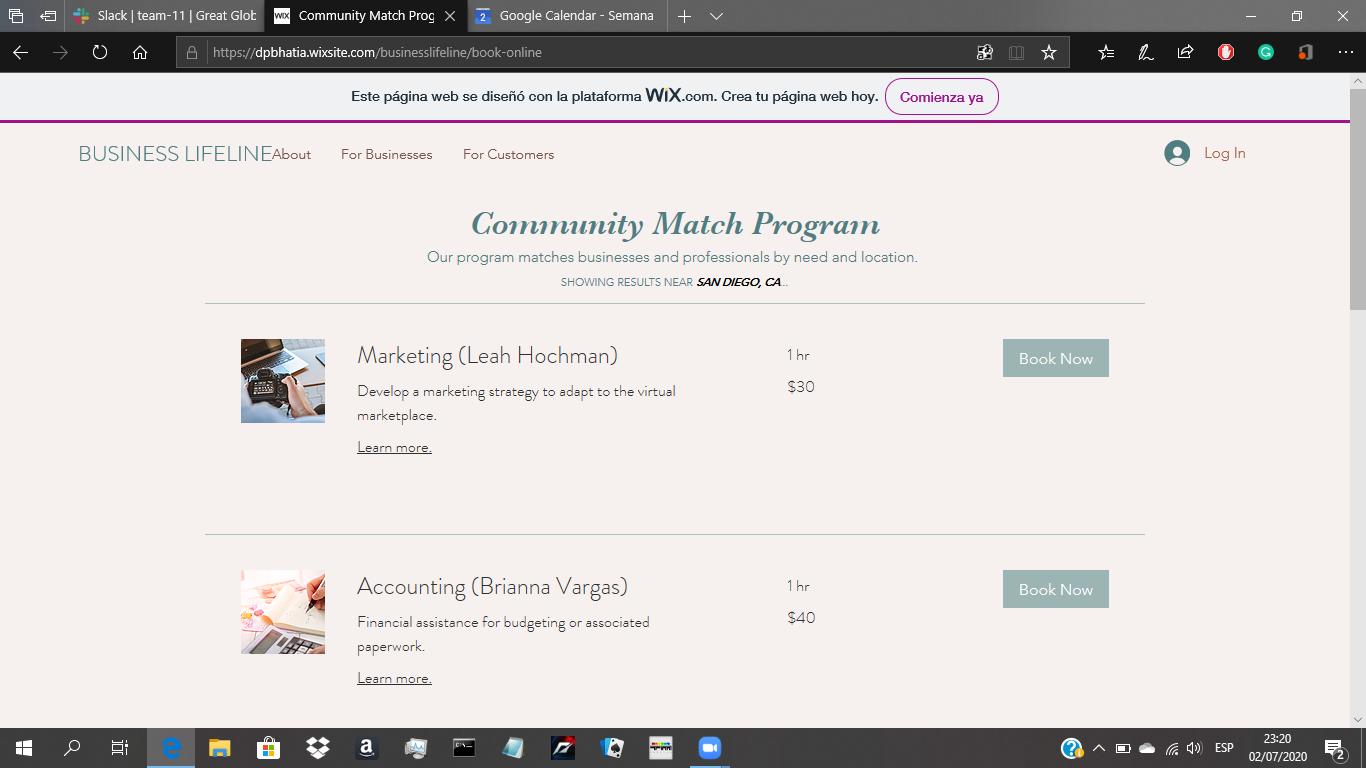Click the translate page icon in address bar

pyautogui.click(x=985, y=52)
